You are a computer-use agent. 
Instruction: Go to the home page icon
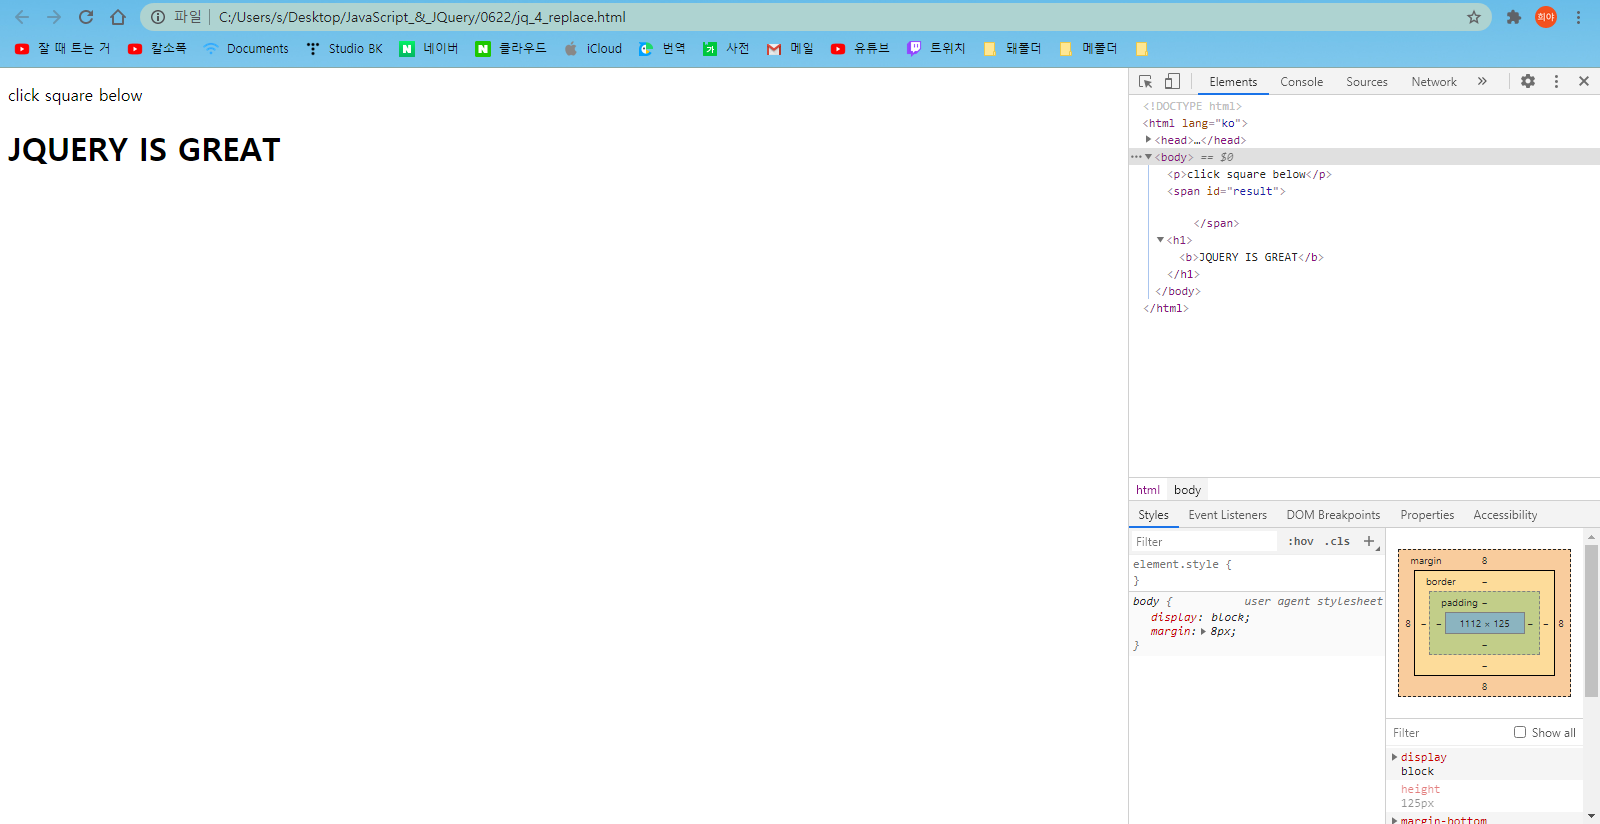(x=118, y=17)
